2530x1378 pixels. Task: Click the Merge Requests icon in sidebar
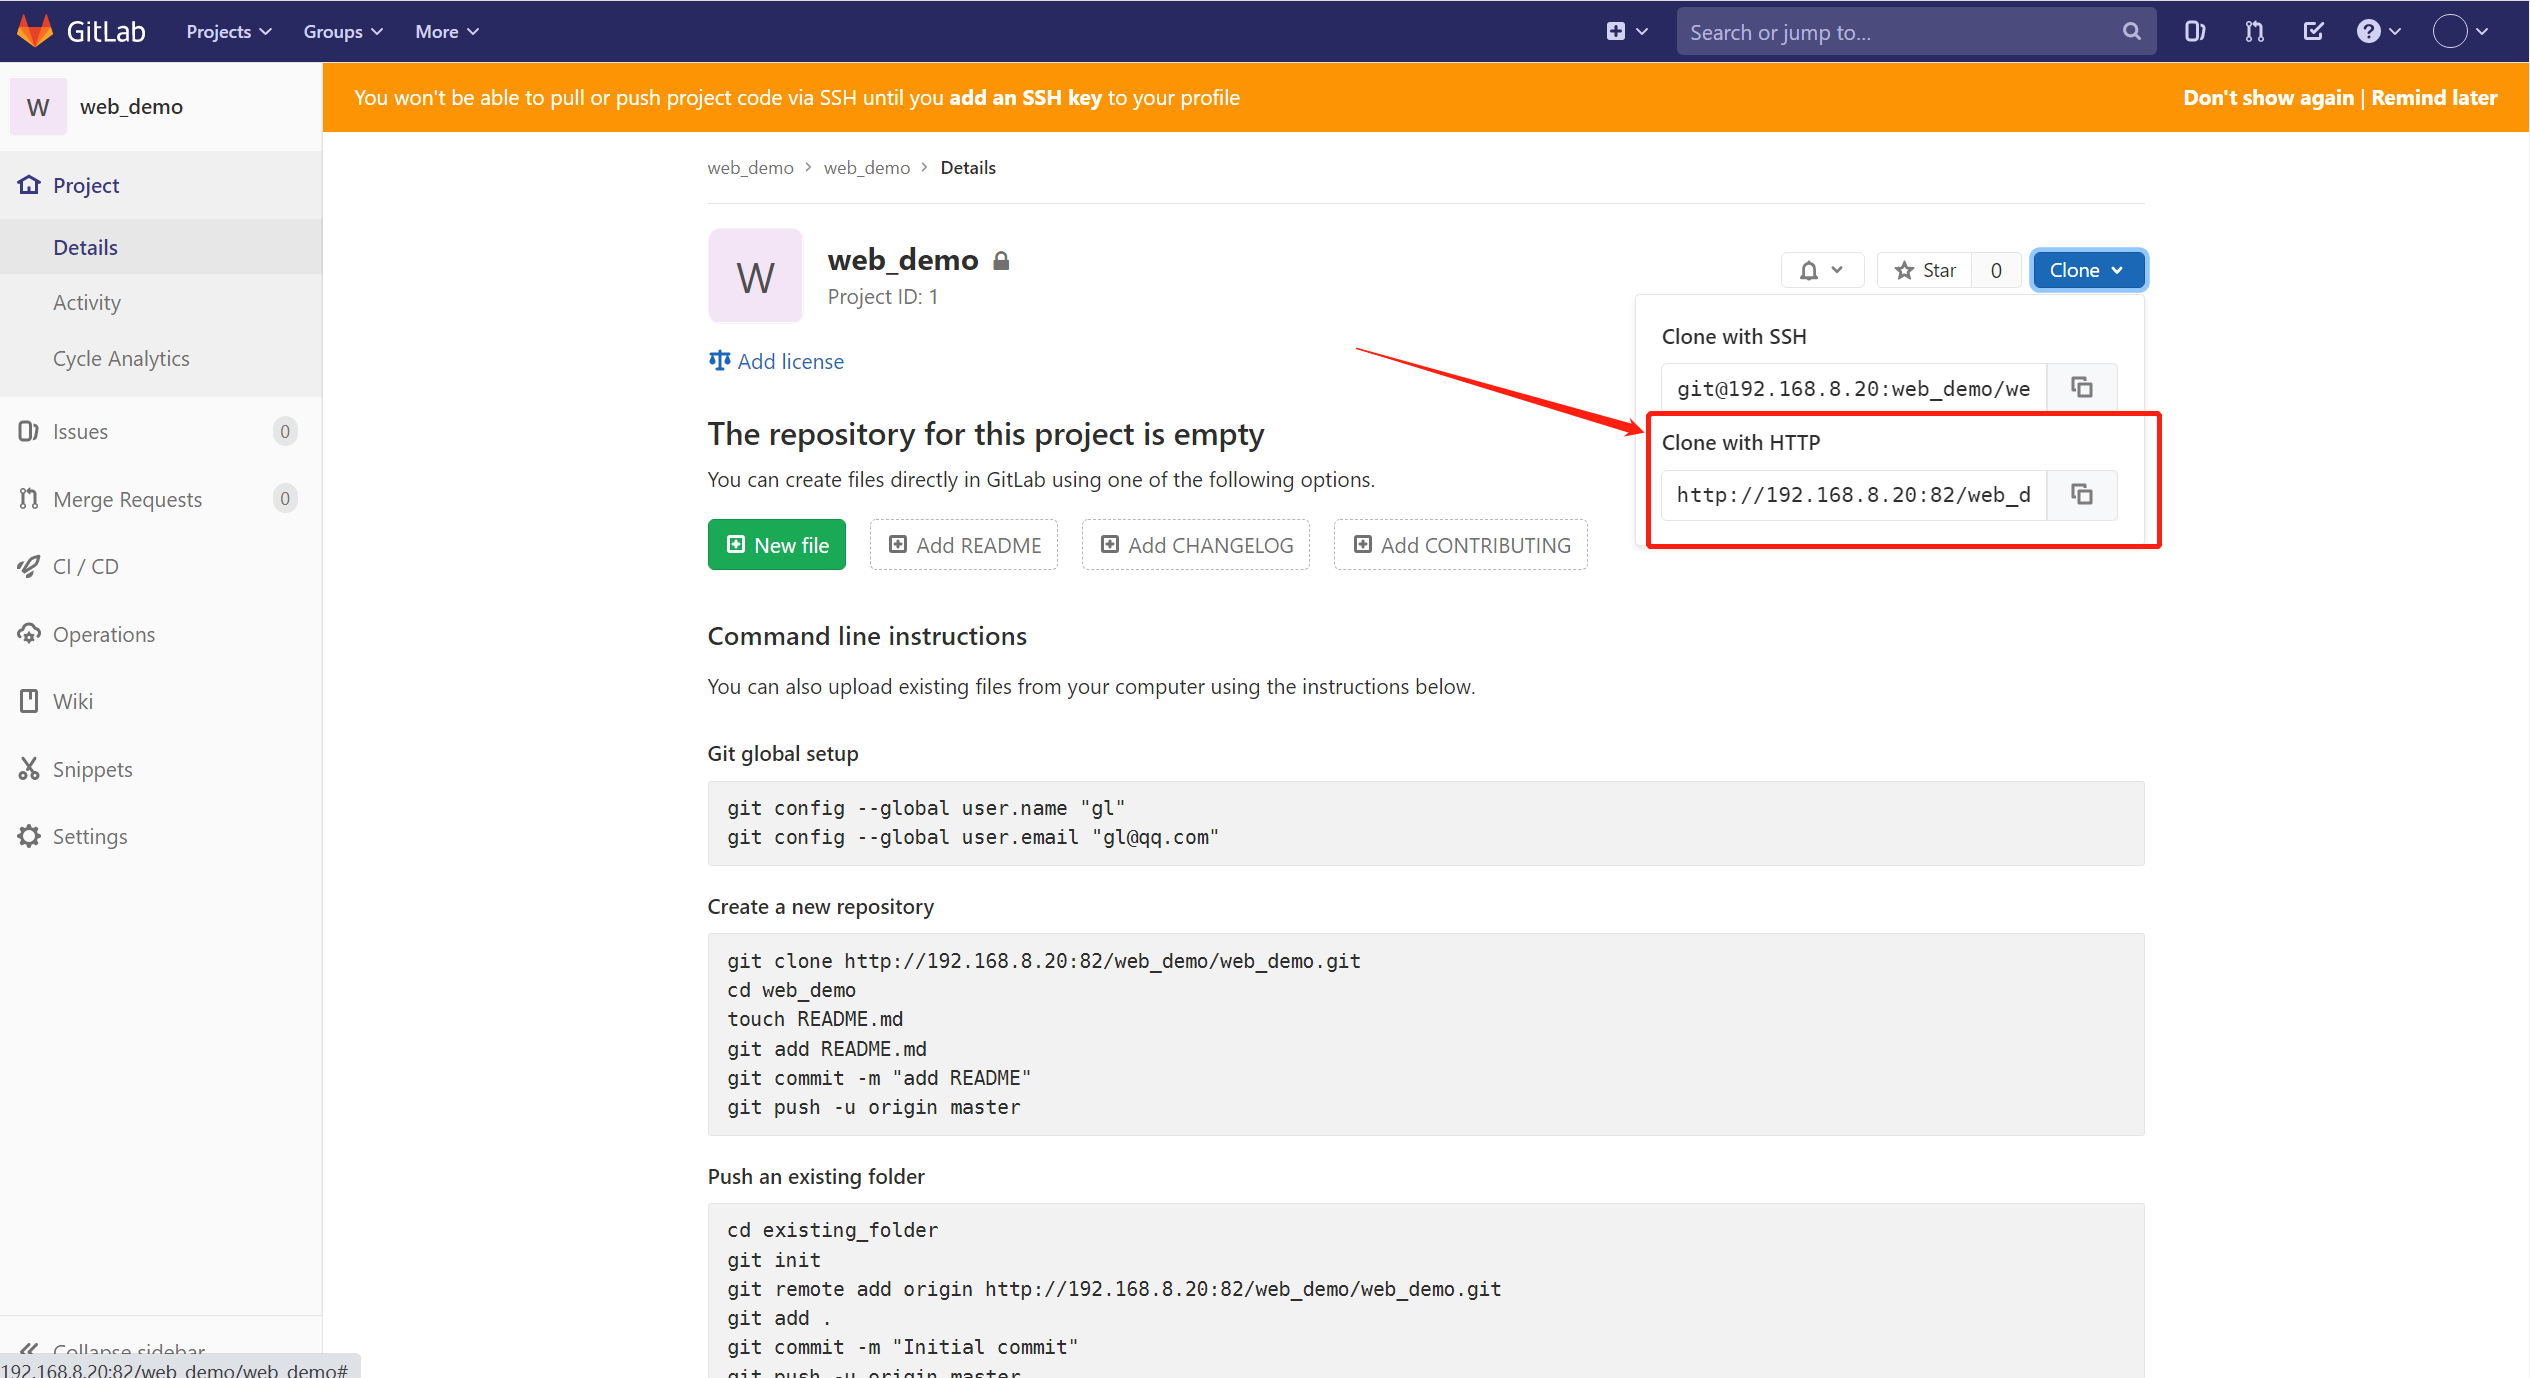point(29,498)
